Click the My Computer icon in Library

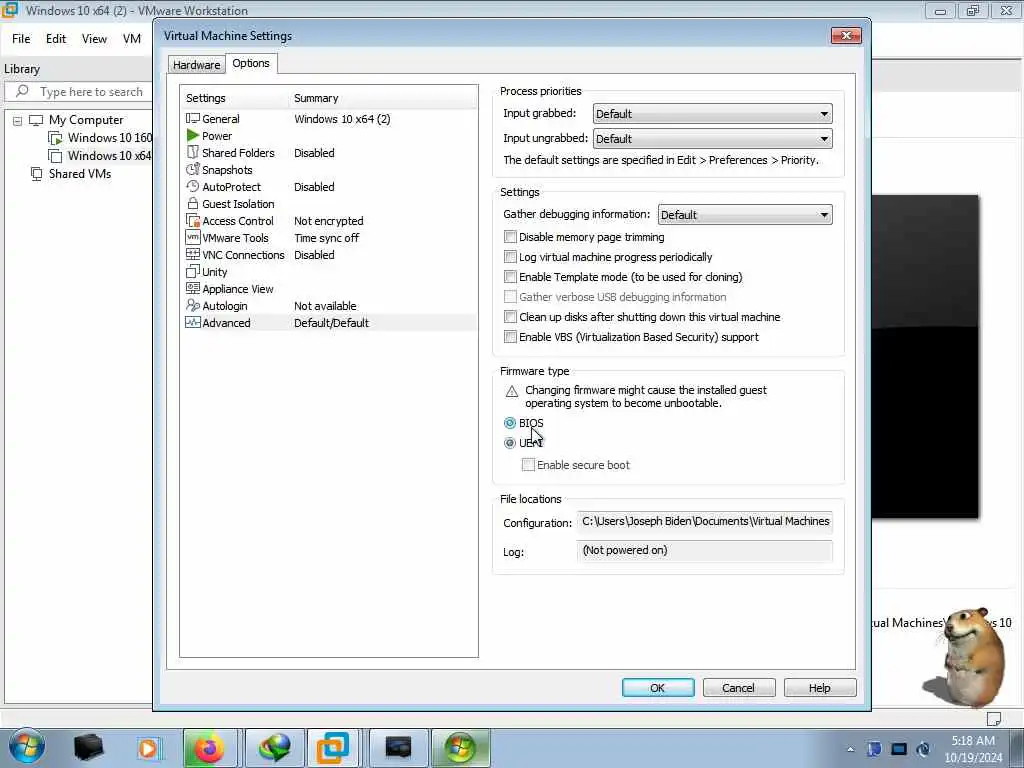[x=37, y=120]
